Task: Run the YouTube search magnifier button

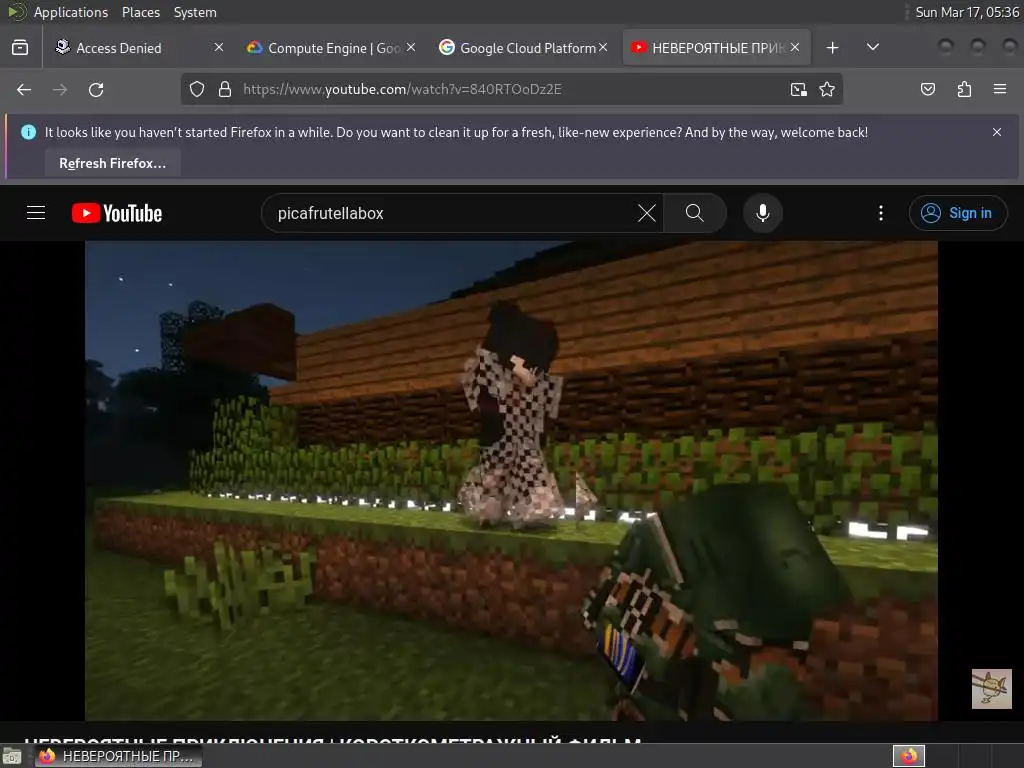Action: [x=695, y=213]
